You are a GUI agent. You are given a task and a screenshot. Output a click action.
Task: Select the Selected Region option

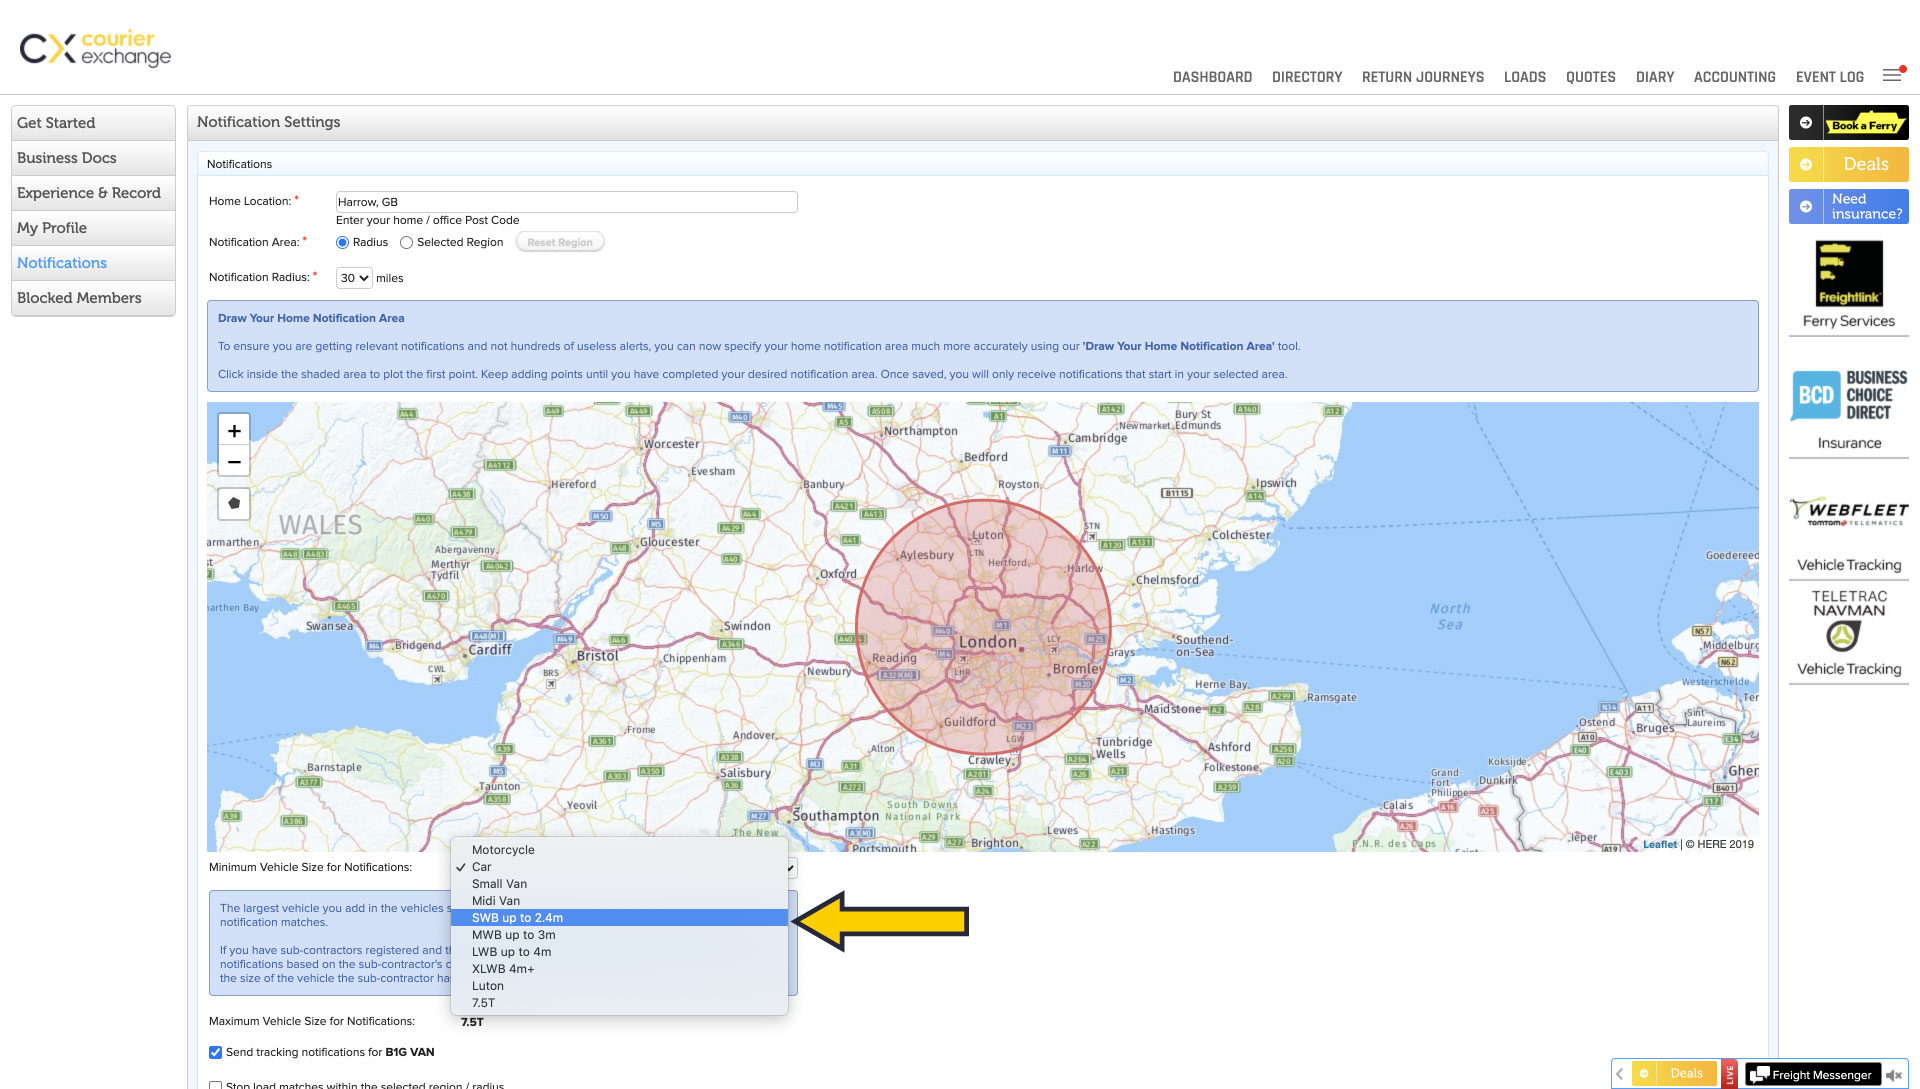click(407, 243)
